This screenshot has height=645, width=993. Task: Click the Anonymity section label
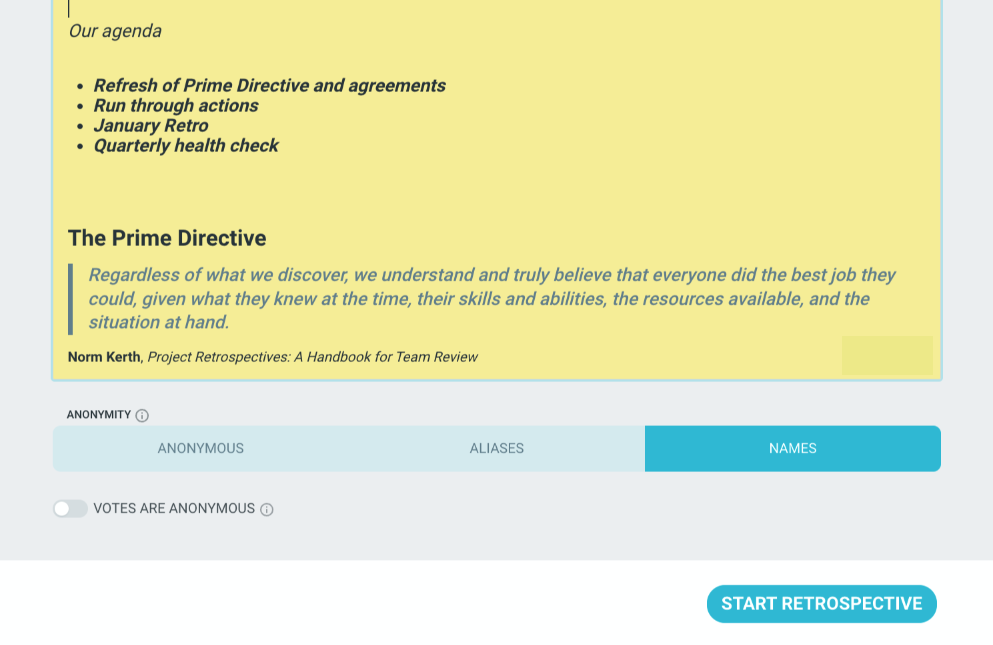tap(99, 415)
